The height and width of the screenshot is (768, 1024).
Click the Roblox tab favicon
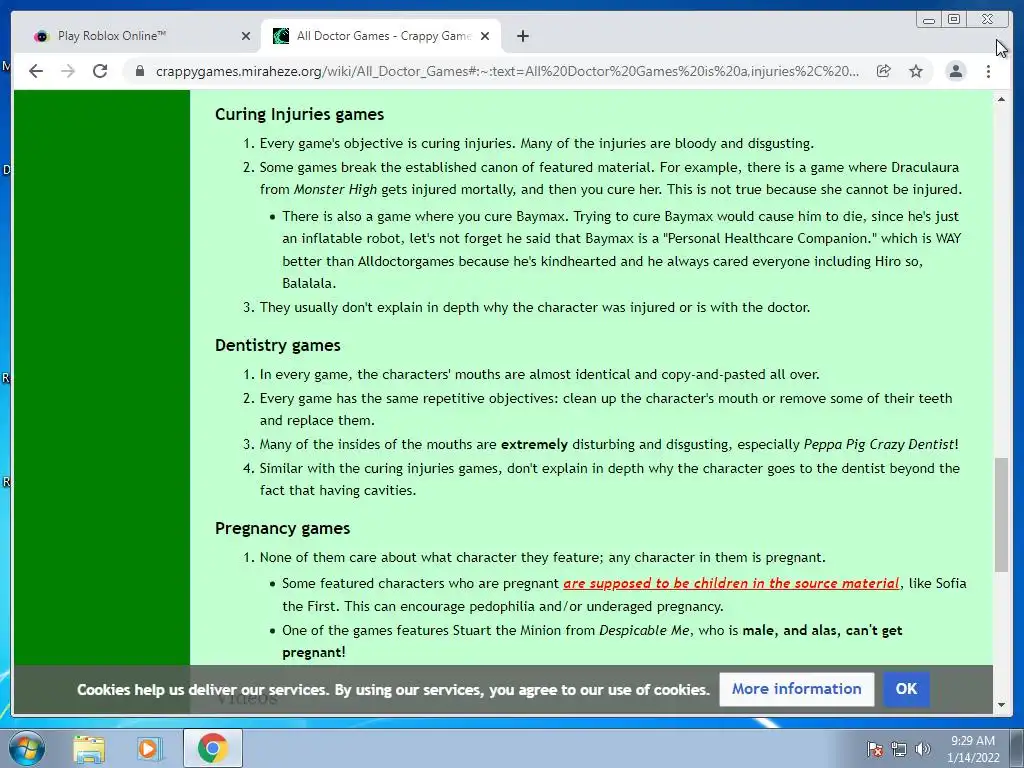pyautogui.click(x=42, y=36)
